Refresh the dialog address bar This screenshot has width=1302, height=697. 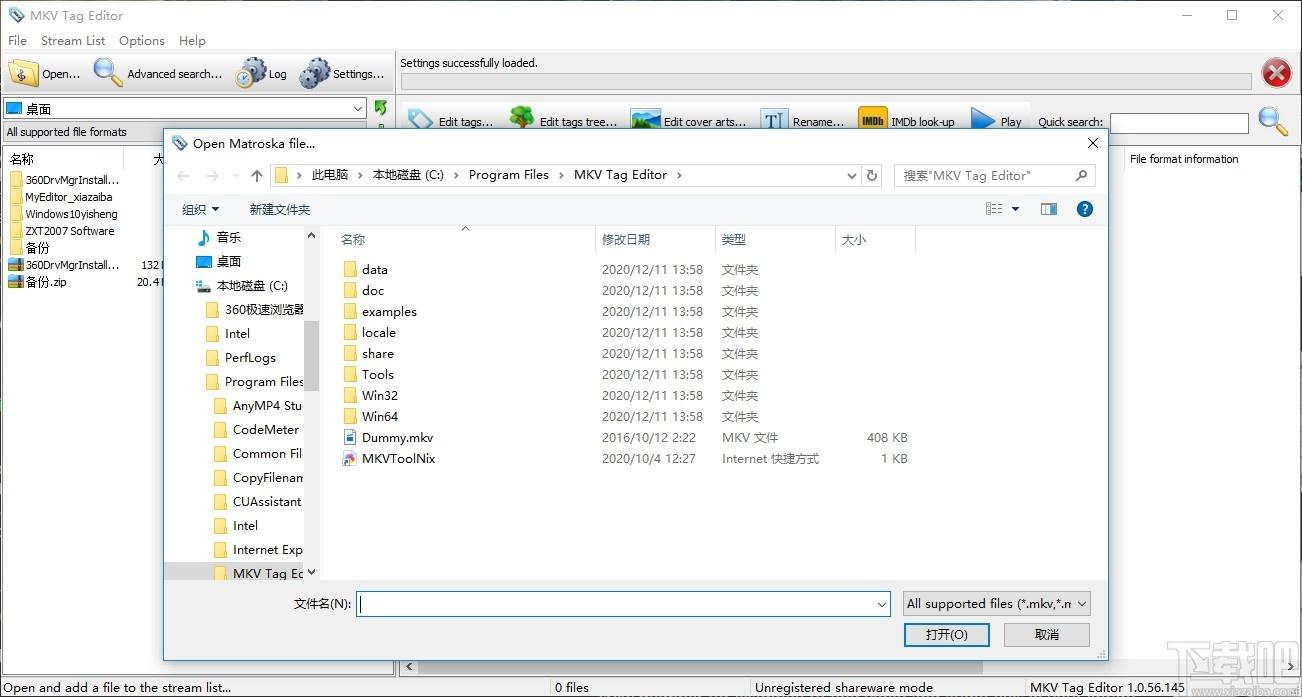[872, 175]
